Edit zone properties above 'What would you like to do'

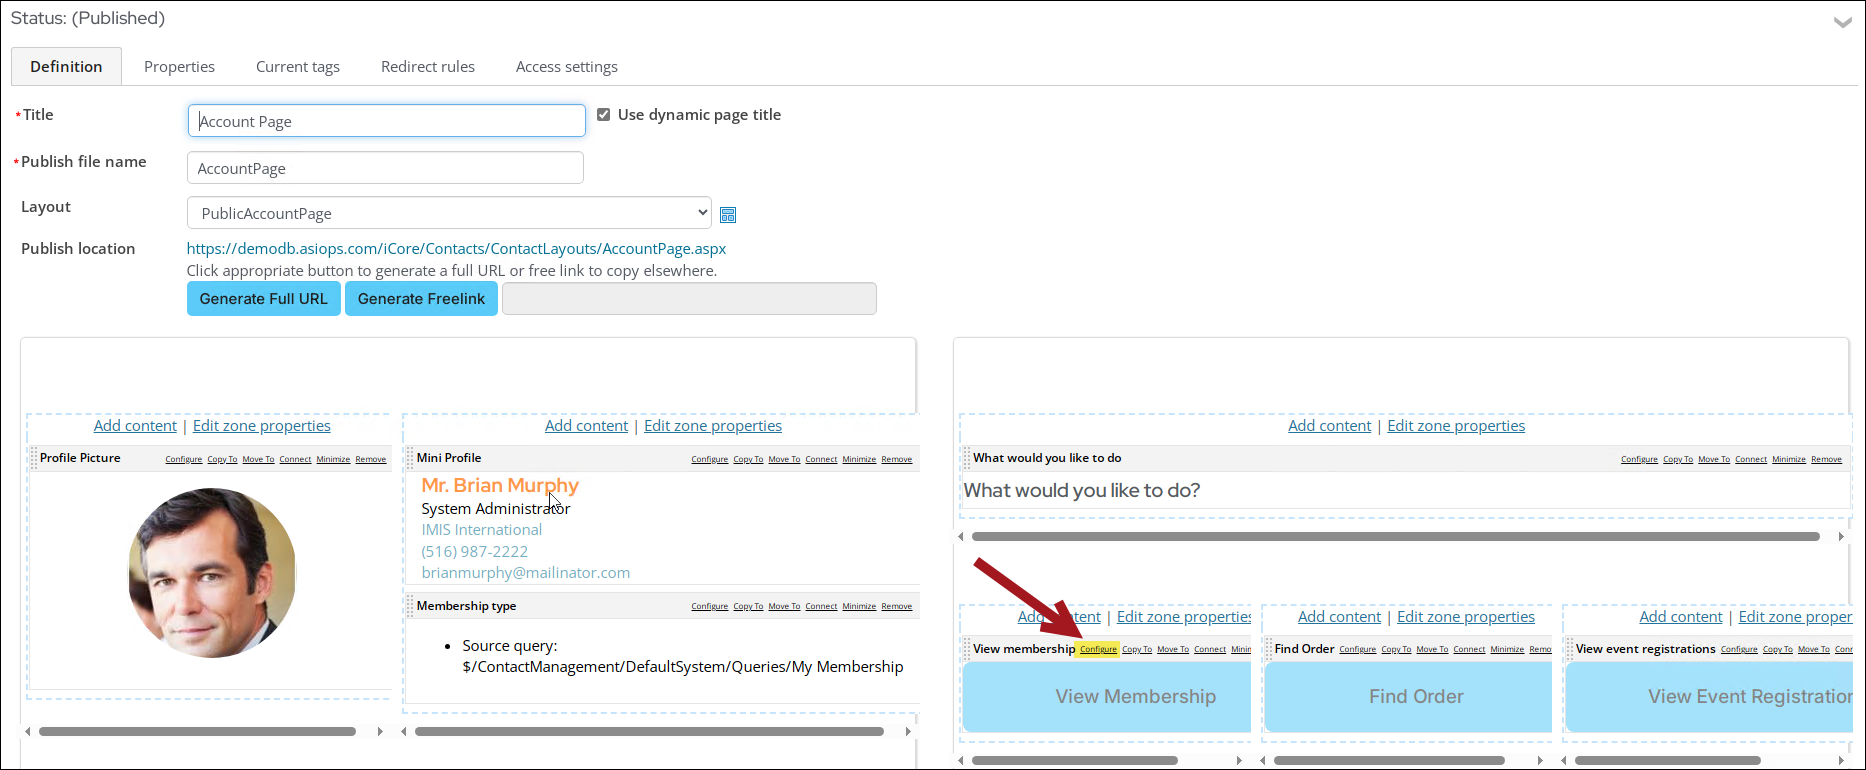(x=1456, y=425)
